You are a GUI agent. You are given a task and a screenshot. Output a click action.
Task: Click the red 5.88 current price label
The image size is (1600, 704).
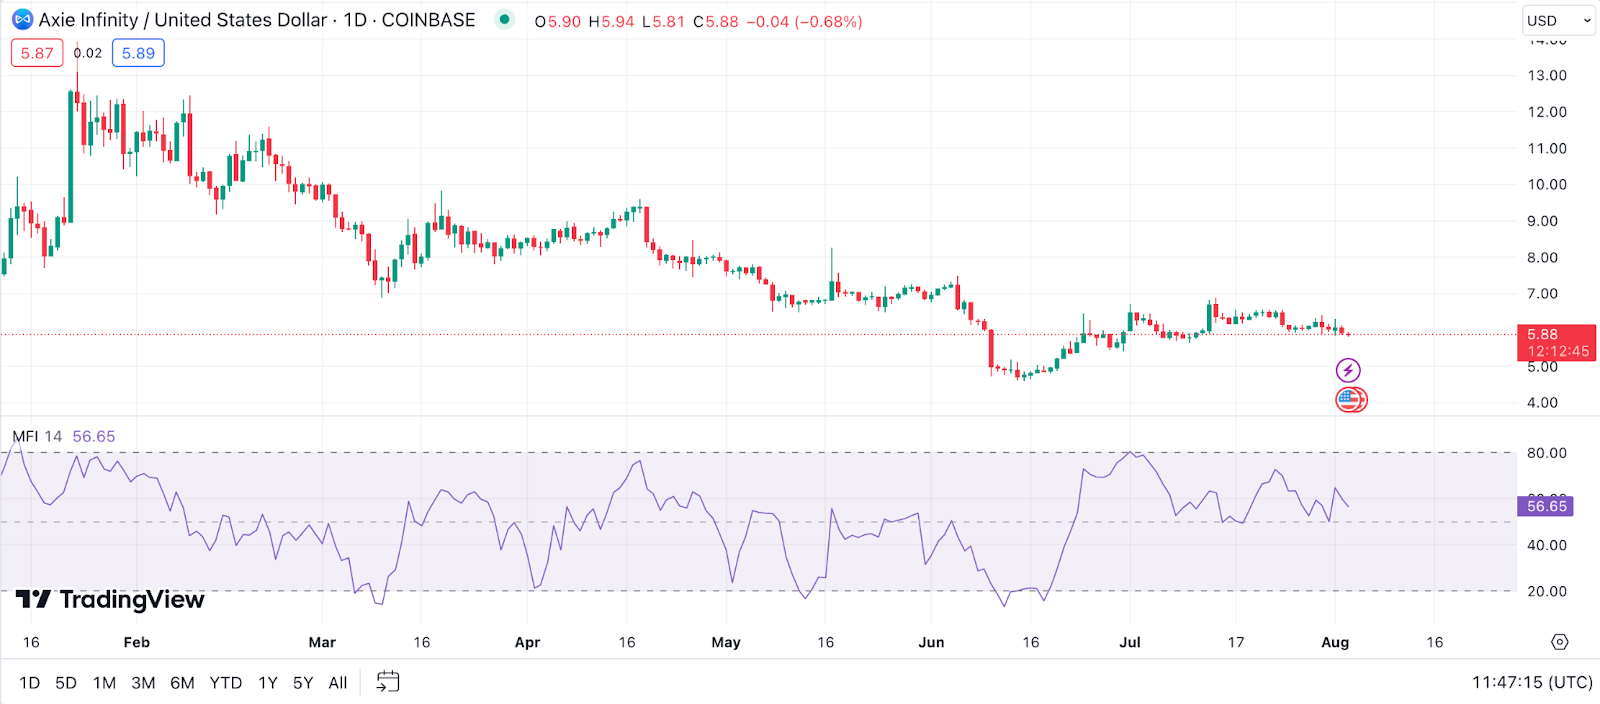tap(1557, 342)
